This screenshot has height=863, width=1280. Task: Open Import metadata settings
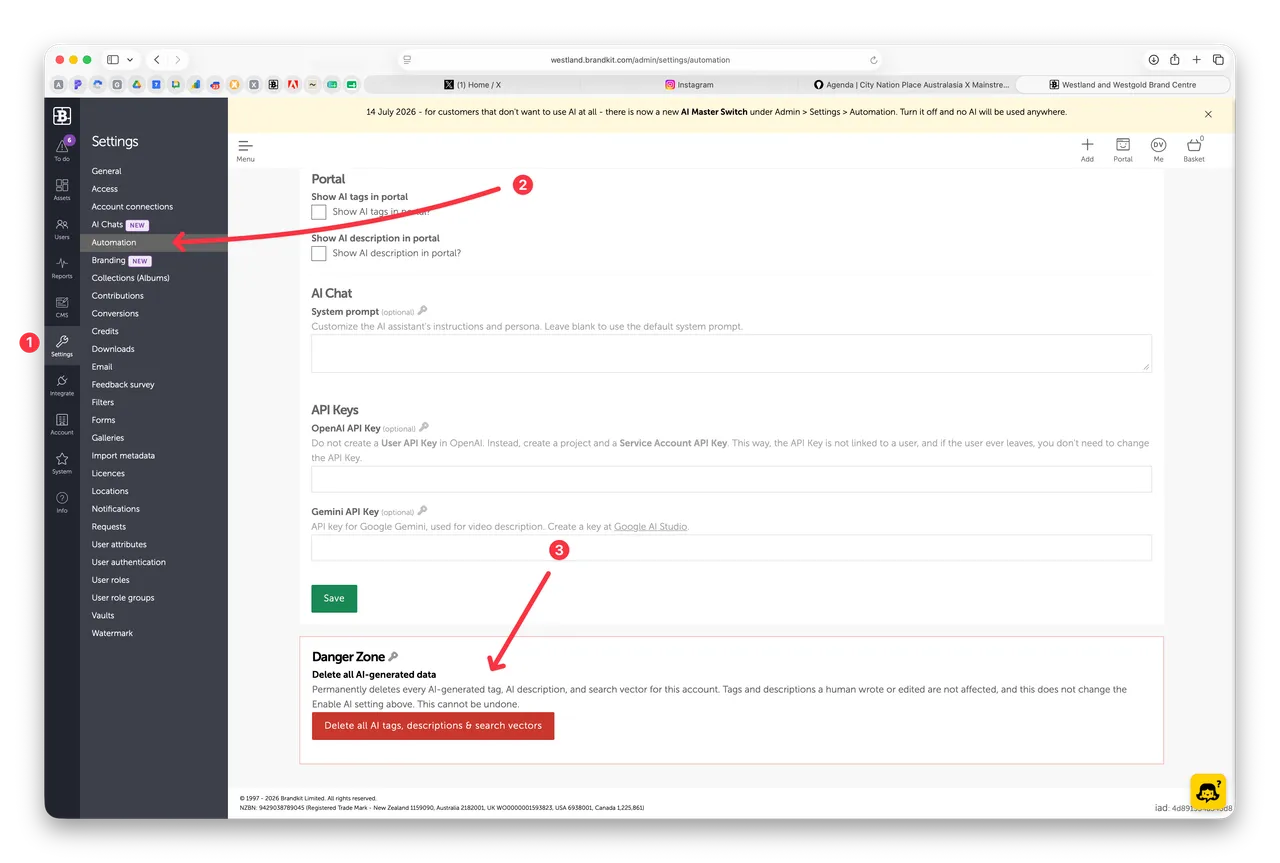click(x=123, y=456)
